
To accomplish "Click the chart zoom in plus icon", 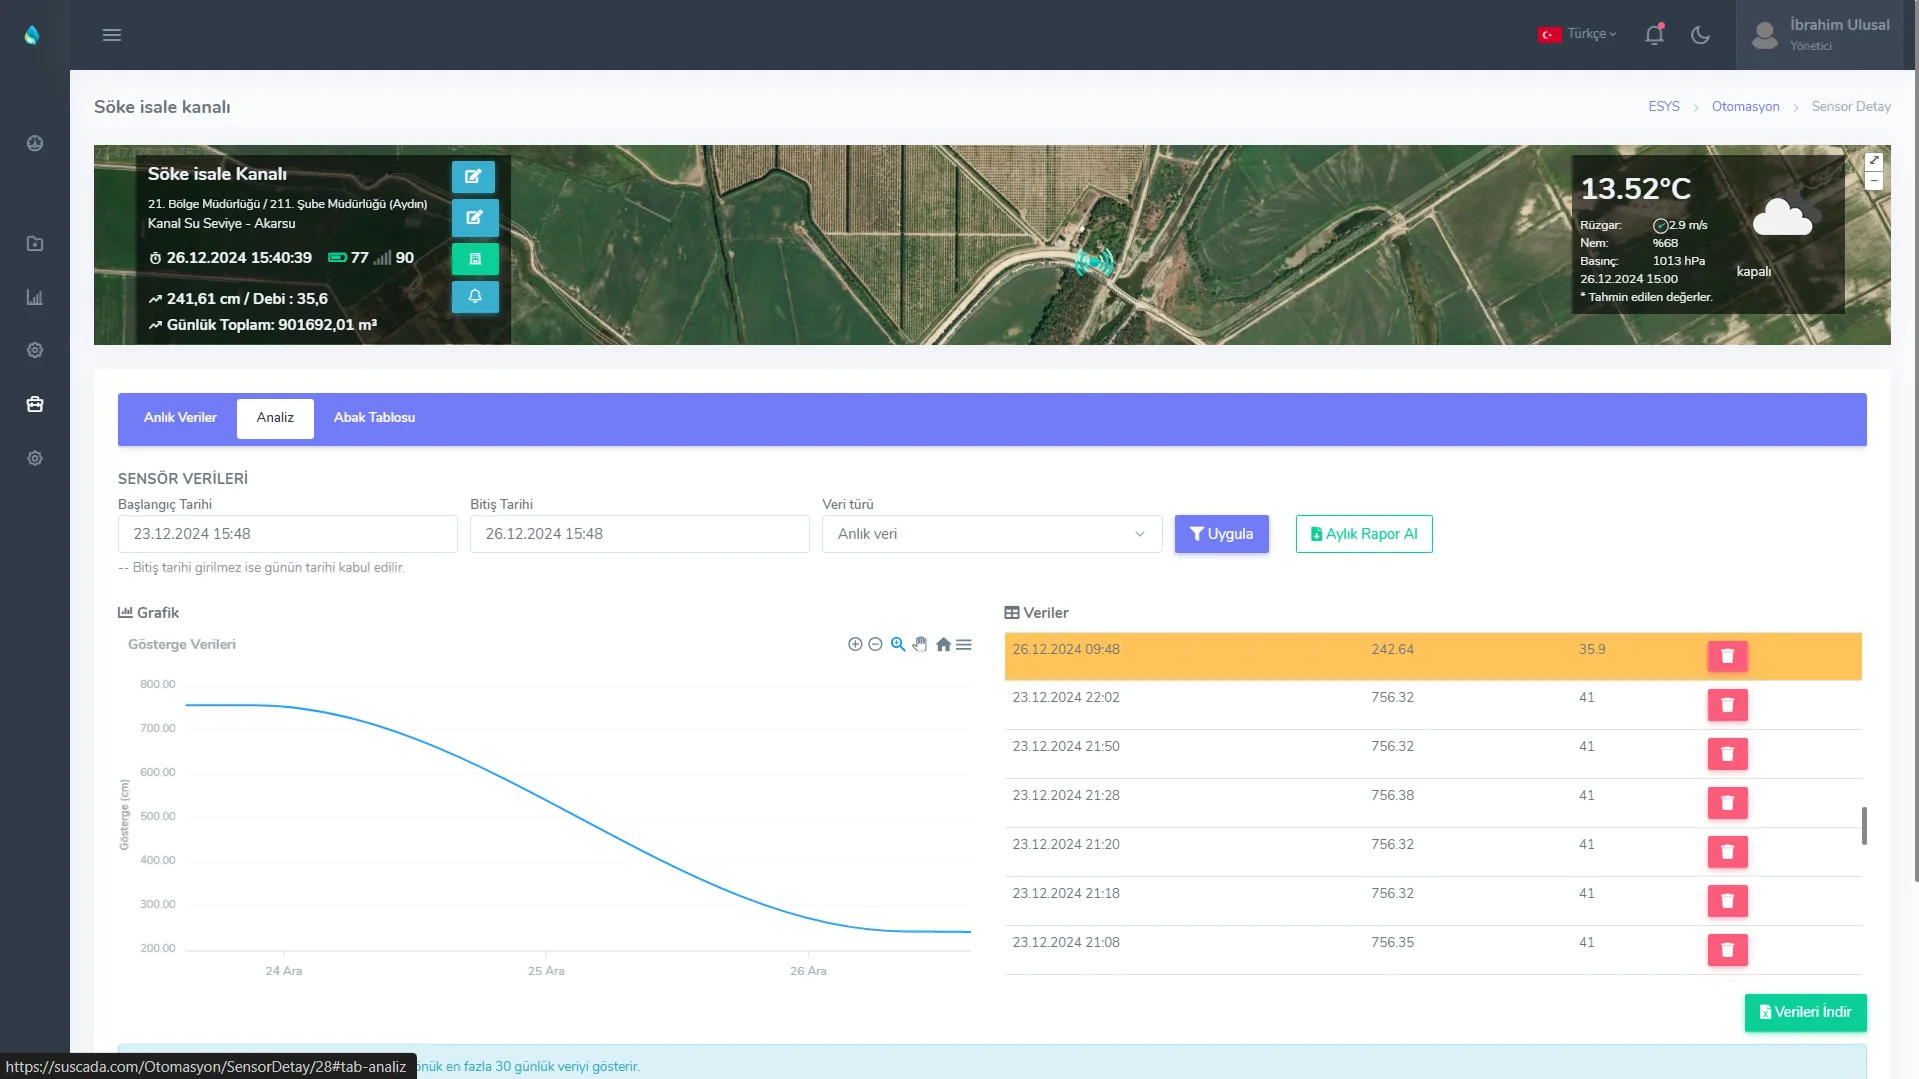I will pos(855,645).
